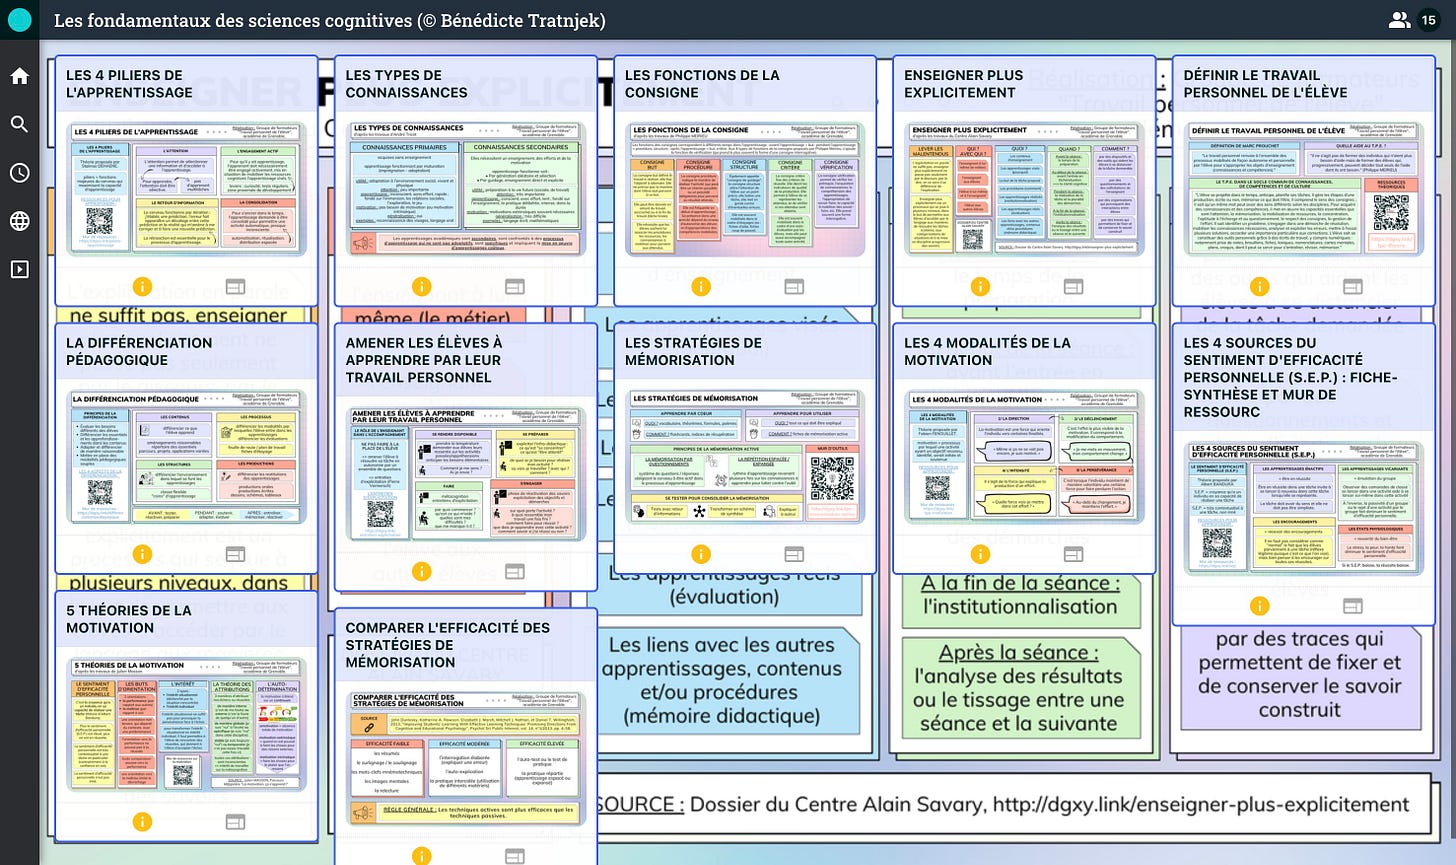Click card title 'LES 4 MODALITÉS DE LA MOTIVATION'
This screenshot has height=865, width=1456.
click(x=987, y=351)
